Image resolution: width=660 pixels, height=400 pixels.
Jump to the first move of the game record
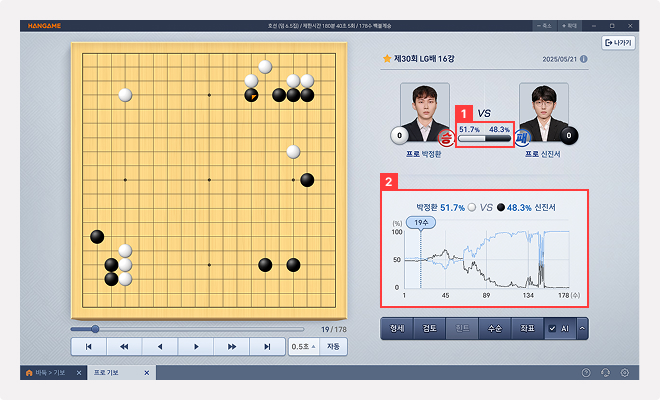(x=88, y=347)
